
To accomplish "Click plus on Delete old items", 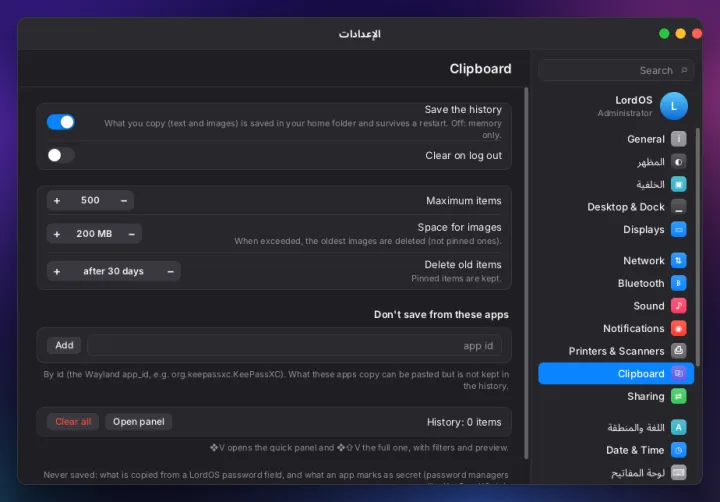I will tap(57, 271).
